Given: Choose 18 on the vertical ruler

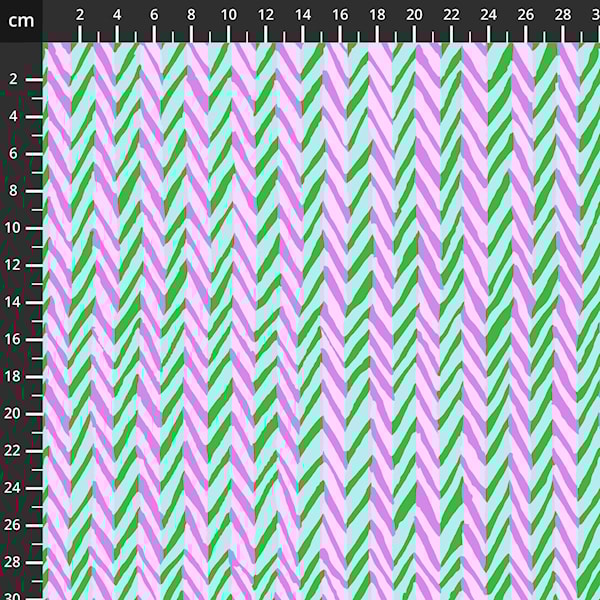Looking at the screenshot, I should point(12,376).
